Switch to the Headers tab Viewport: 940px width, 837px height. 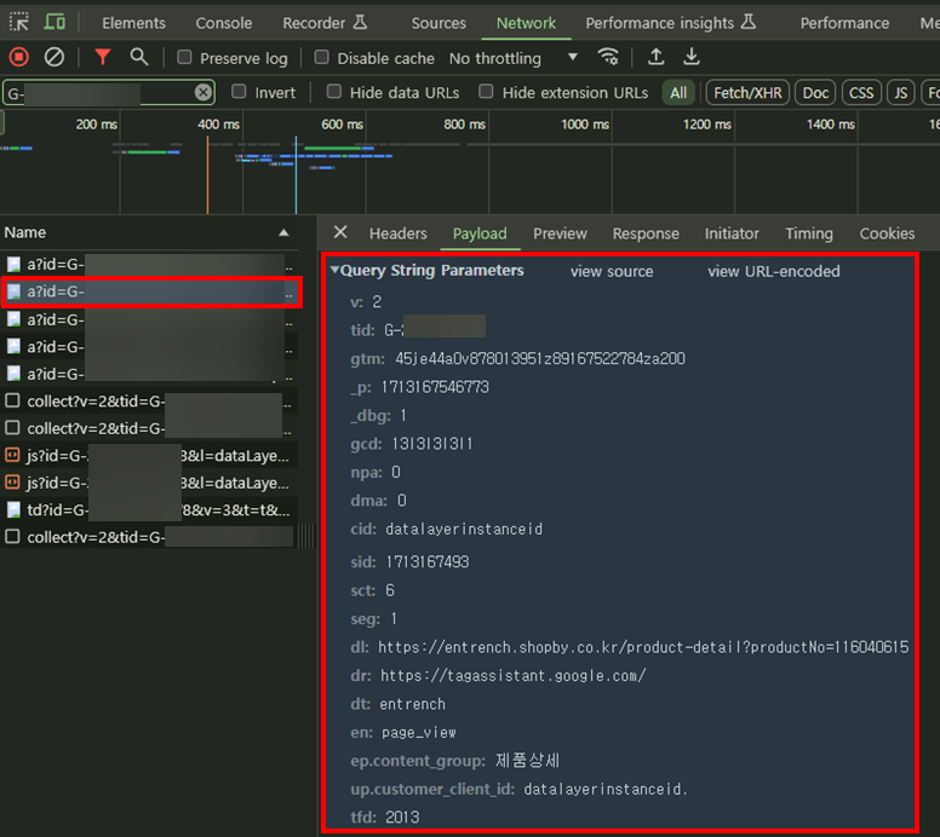(397, 233)
